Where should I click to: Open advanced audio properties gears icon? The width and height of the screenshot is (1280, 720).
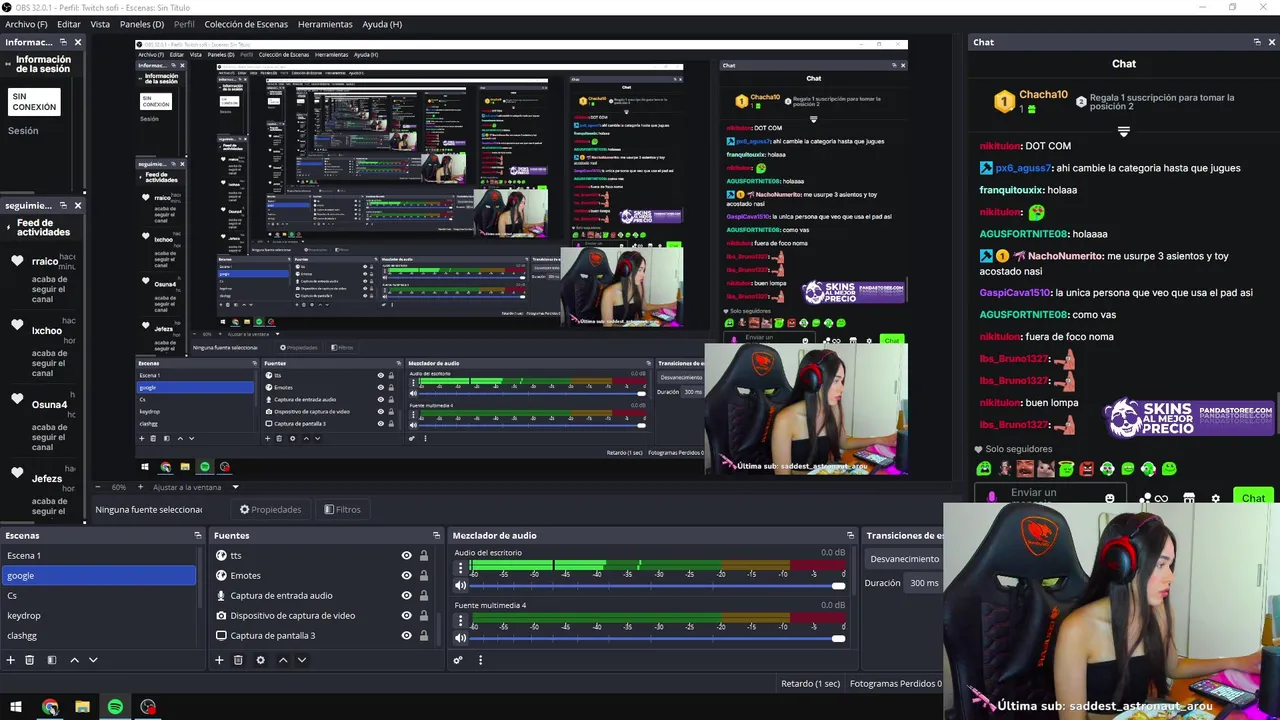click(x=458, y=660)
